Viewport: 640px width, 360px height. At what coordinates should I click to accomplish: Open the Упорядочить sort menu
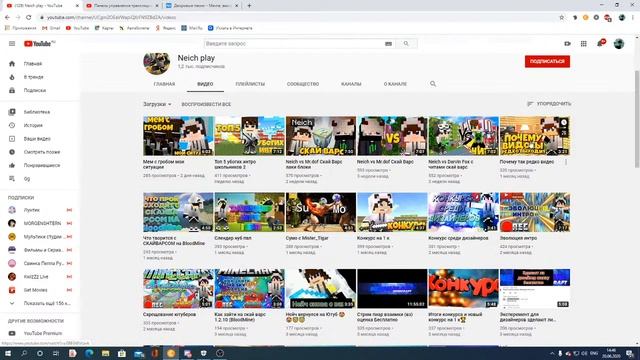549,104
